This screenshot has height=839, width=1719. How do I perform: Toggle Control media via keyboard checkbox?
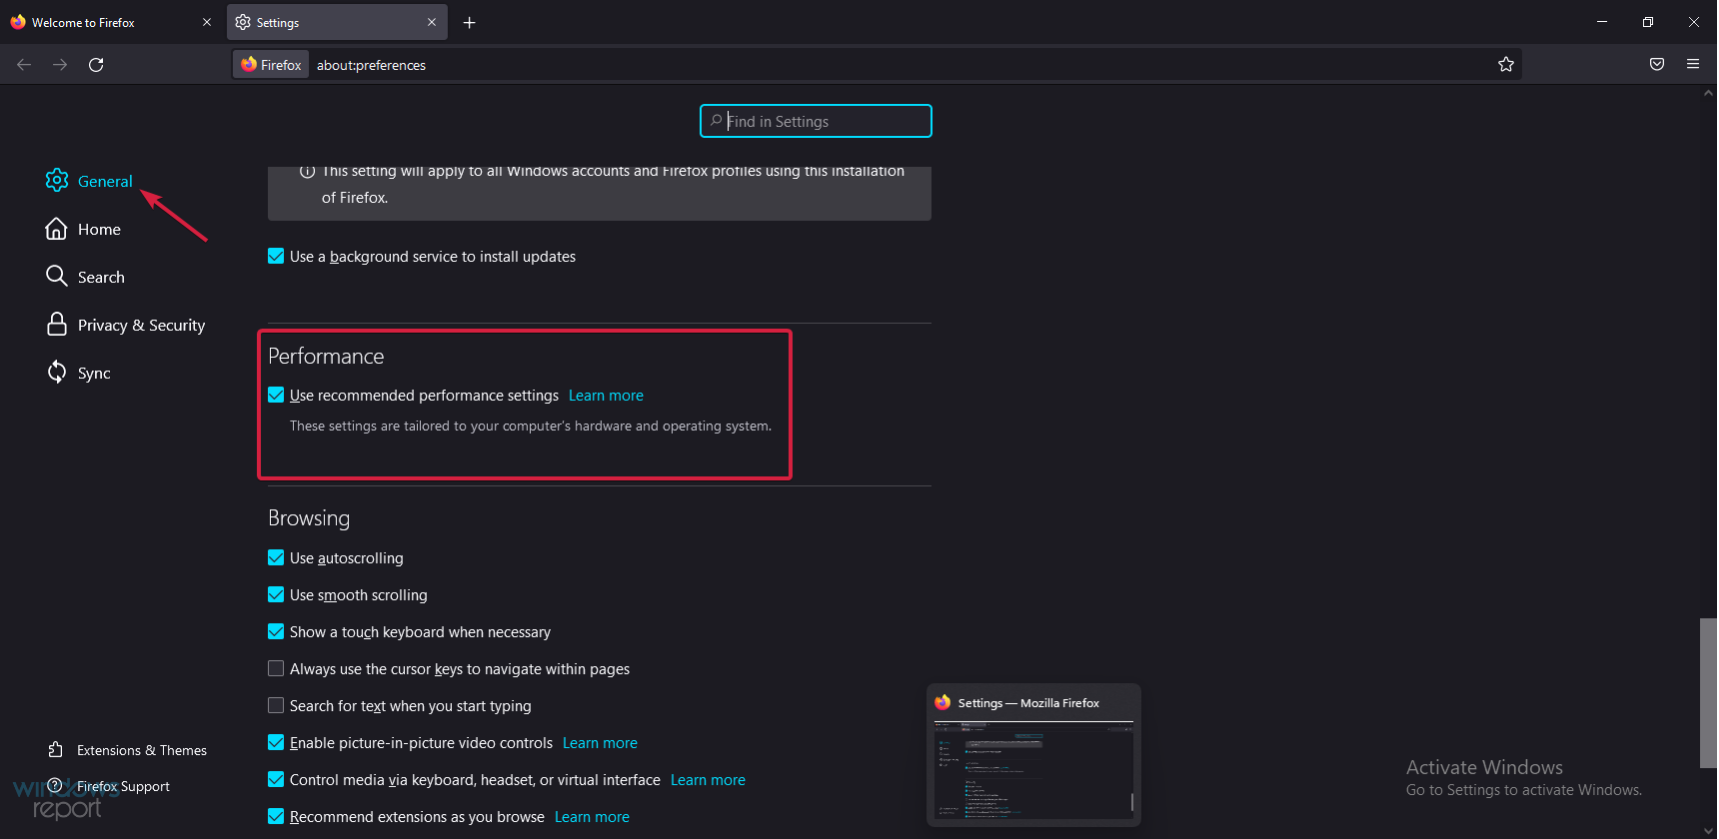(x=276, y=780)
